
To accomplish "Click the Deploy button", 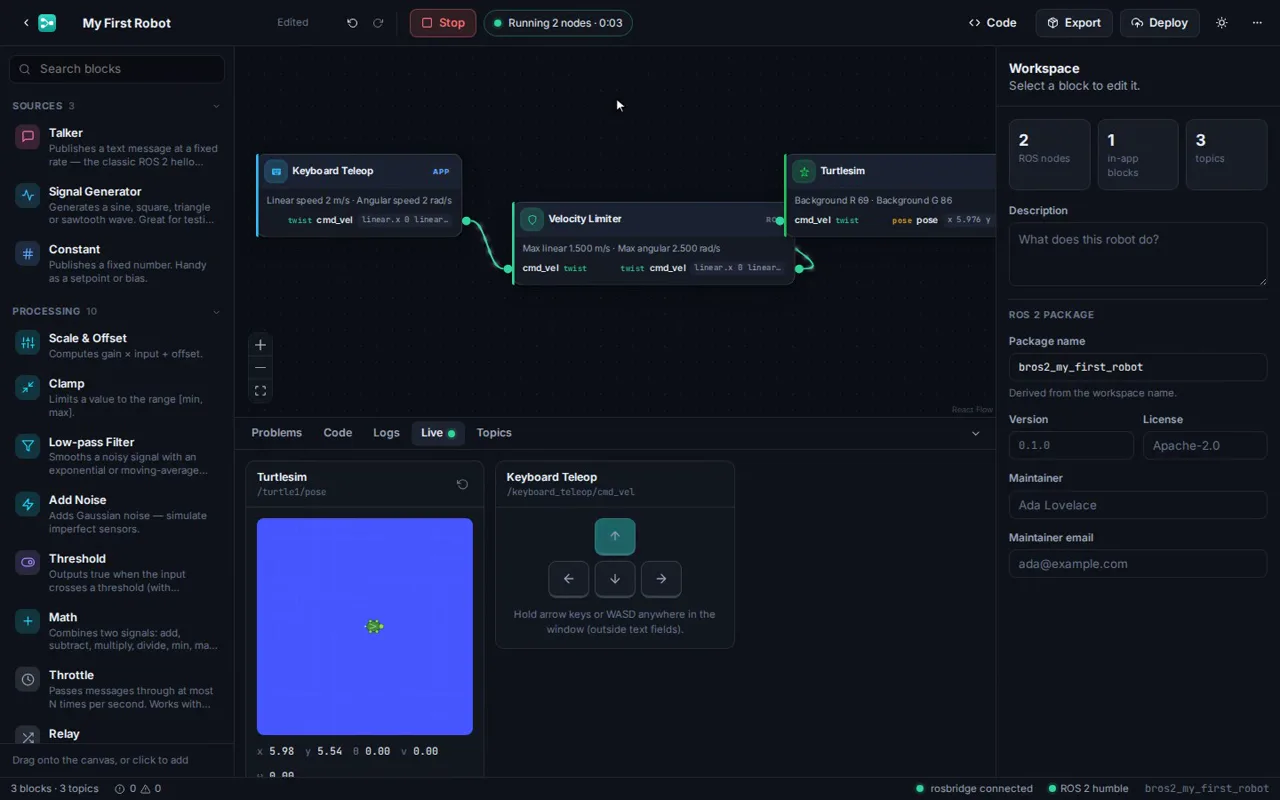I will (x=1160, y=23).
